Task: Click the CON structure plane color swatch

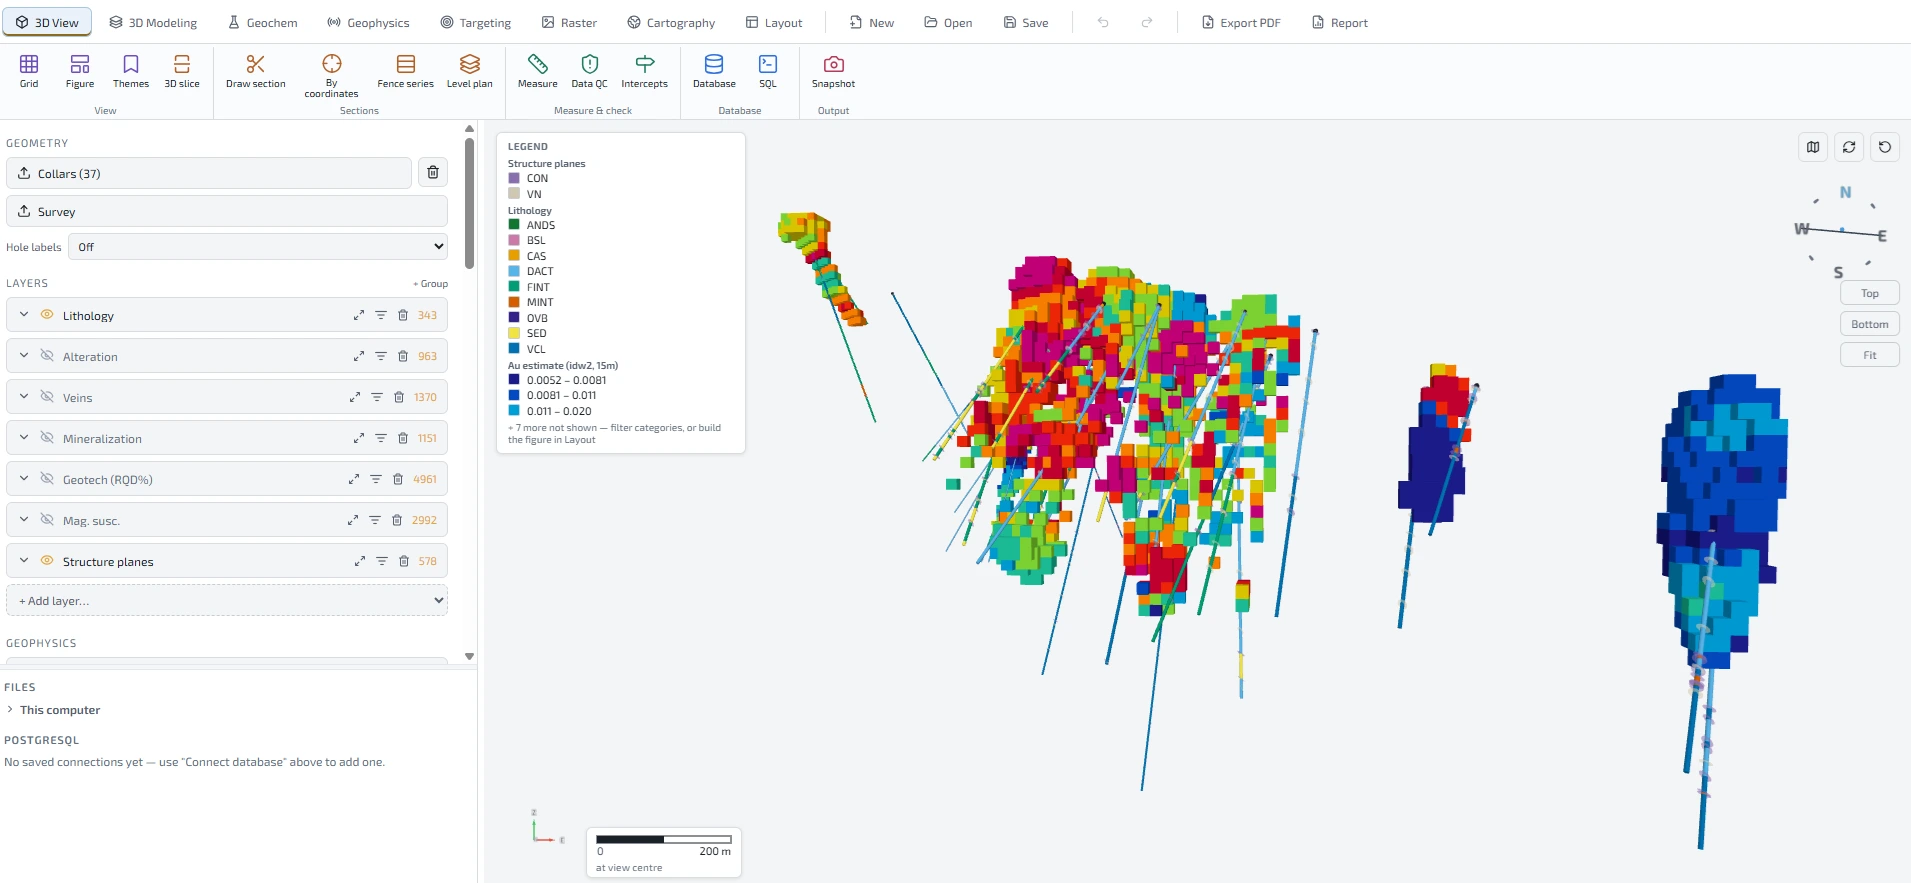Action: (514, 178)
